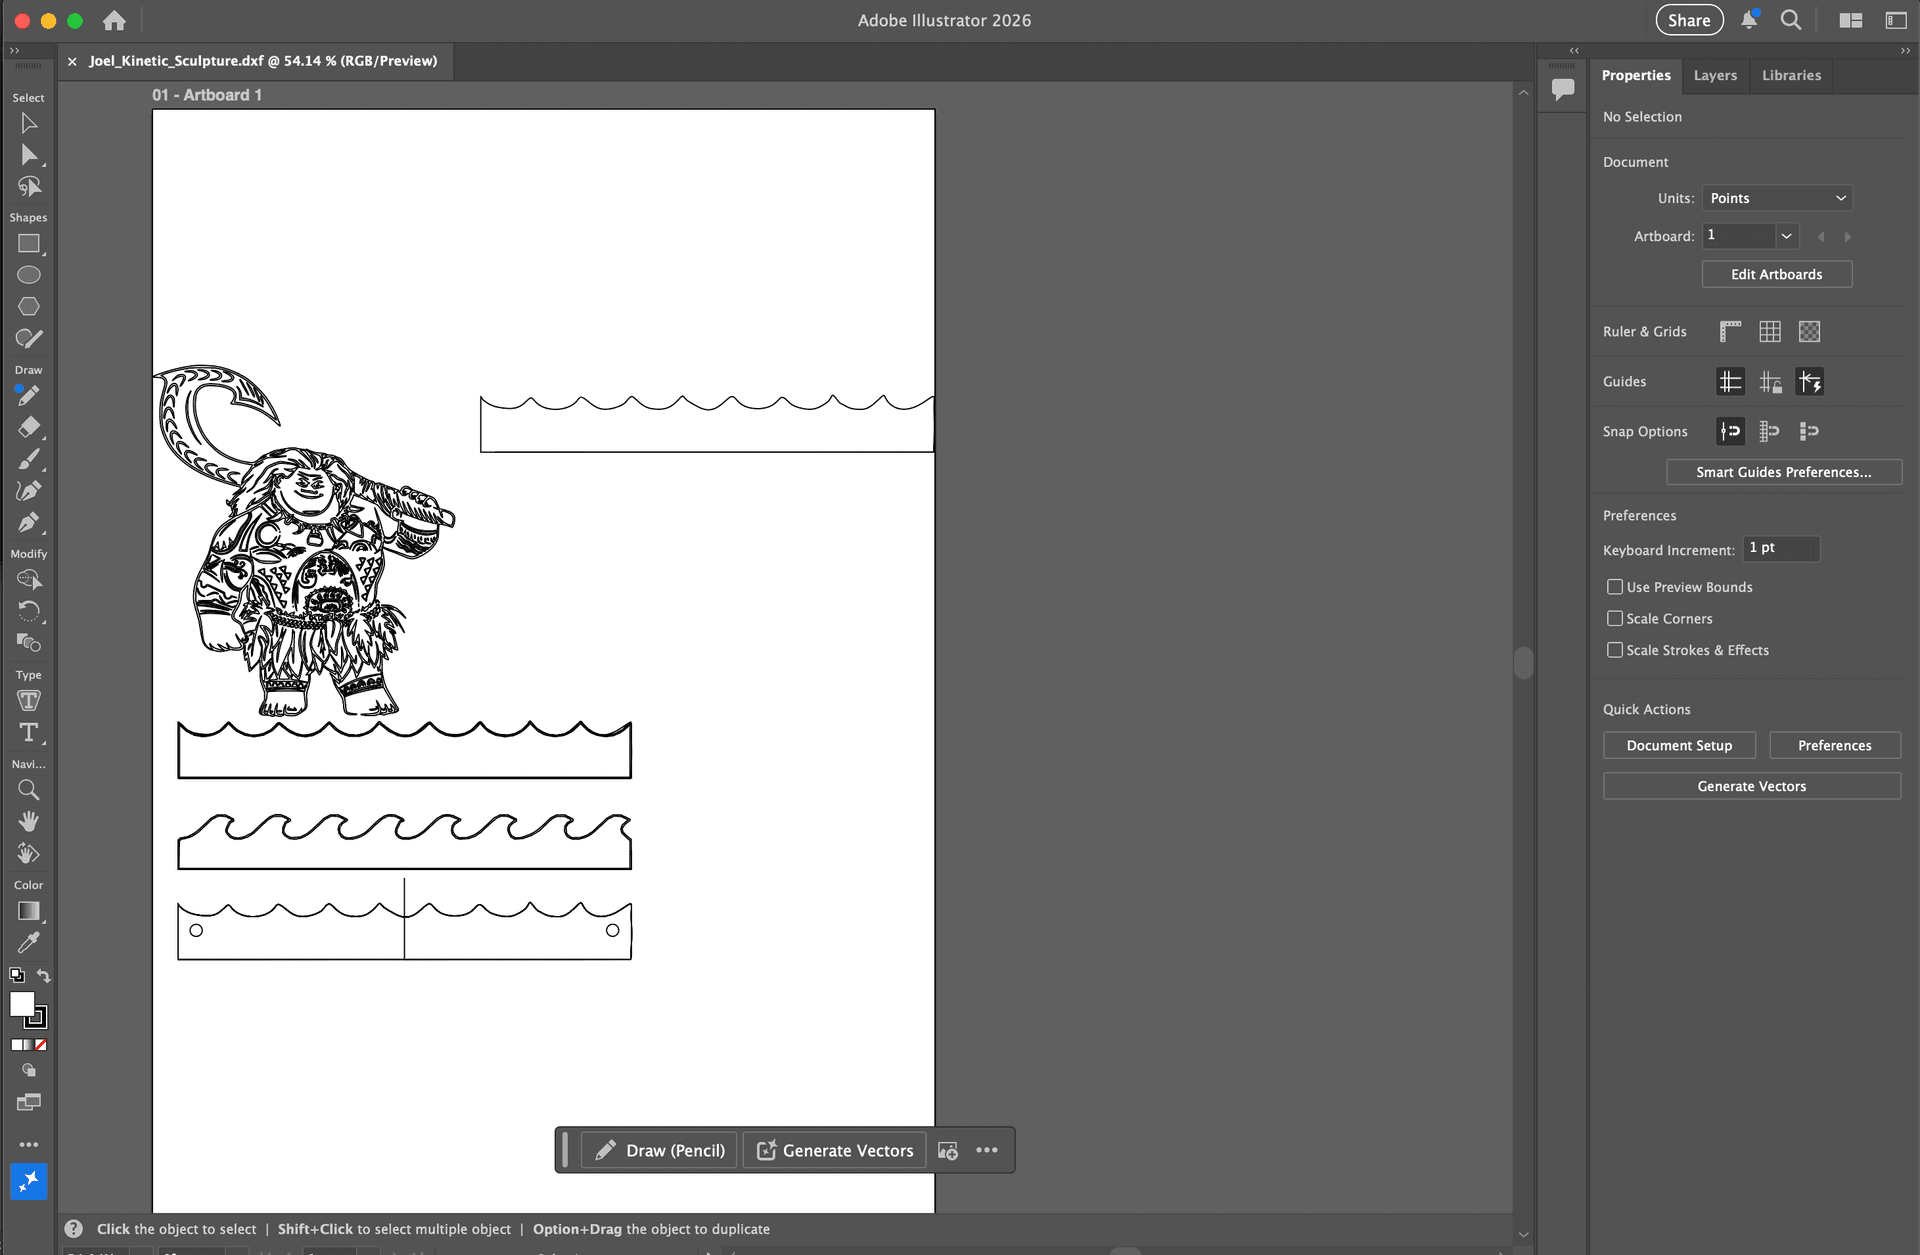The height and width of the screenshot is (1255, 1920).
Task: Click the Document Setup button
Action: click(1679, 745)
